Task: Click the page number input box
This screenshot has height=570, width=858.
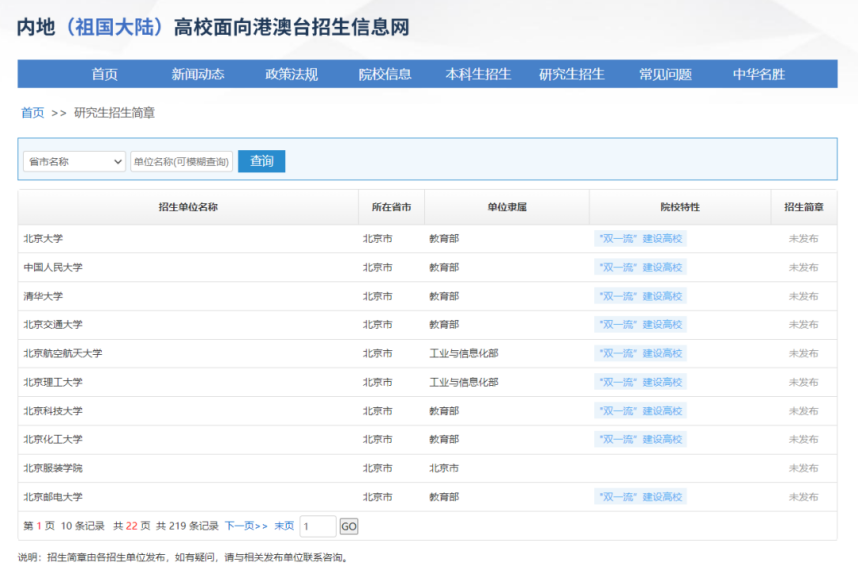Action: click(318, 526)
